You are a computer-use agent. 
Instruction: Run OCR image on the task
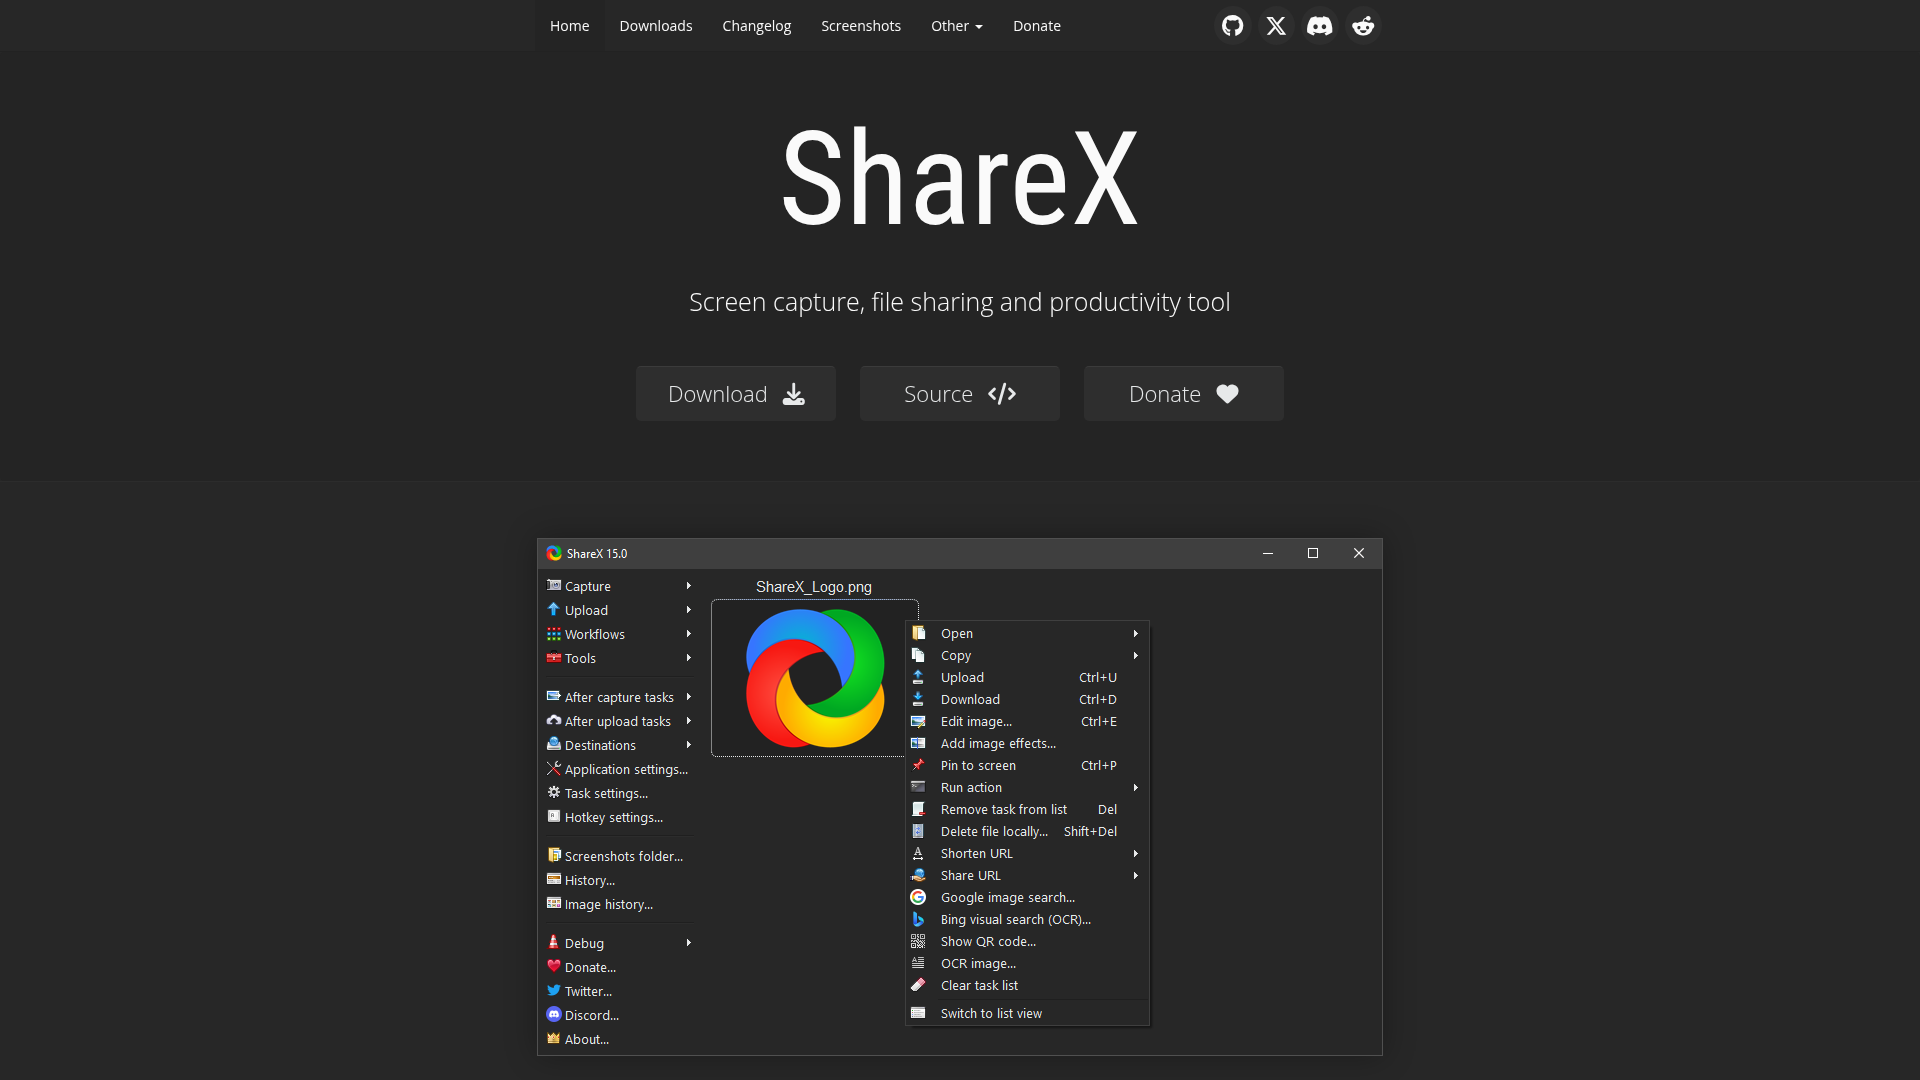[978, 963]
